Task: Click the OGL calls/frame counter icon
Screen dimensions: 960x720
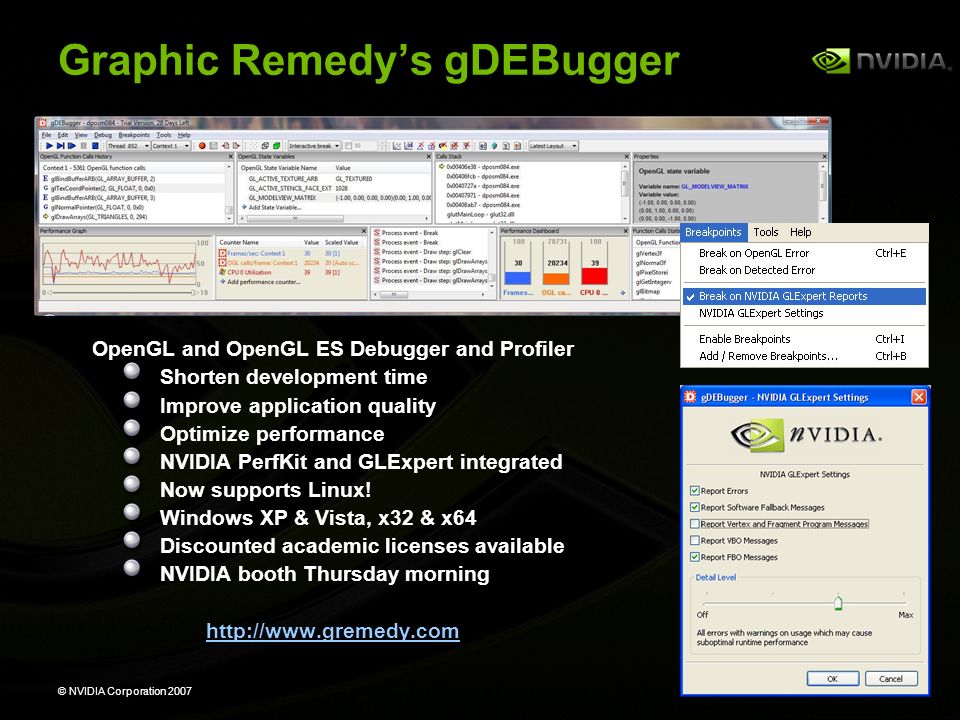Action: 222,263
